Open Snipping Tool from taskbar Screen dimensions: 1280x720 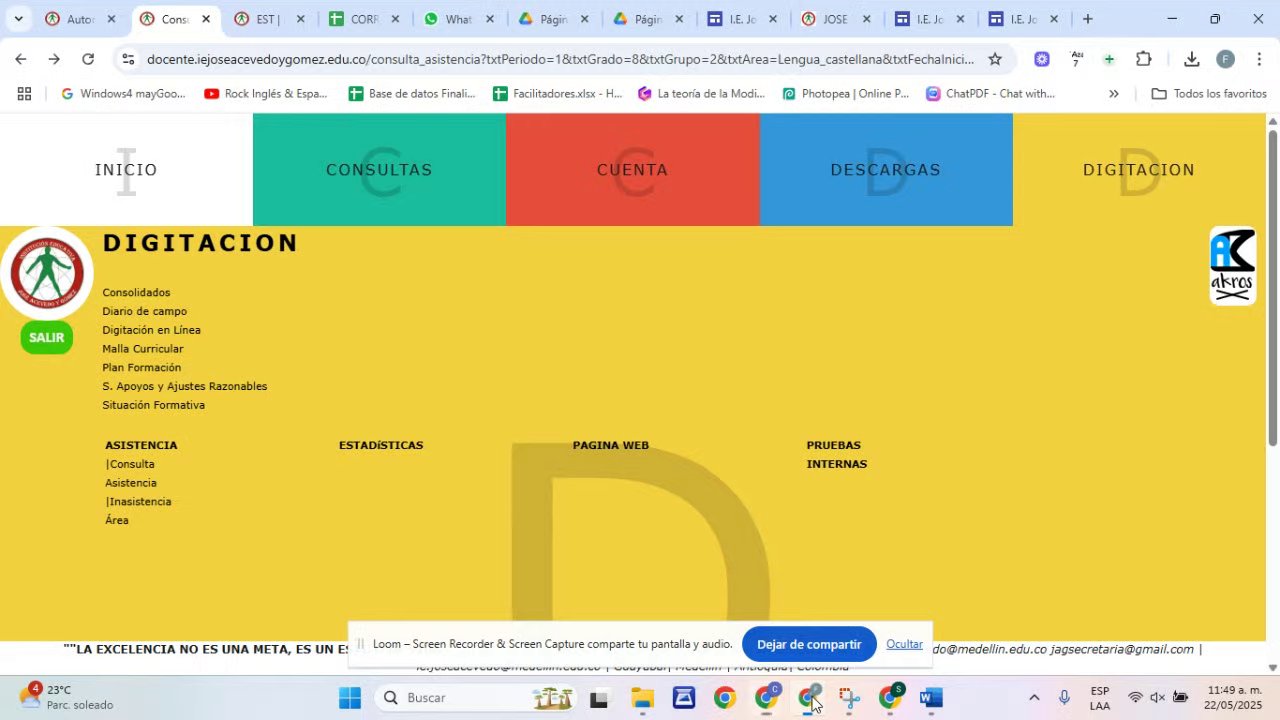tap(849, 698)
